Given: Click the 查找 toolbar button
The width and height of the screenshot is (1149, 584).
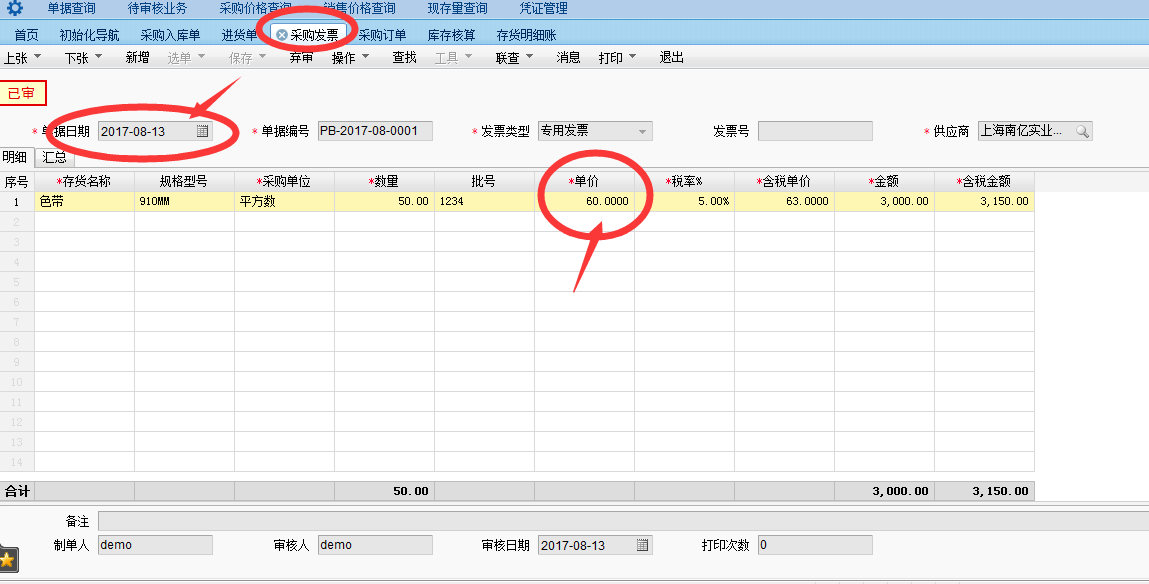Looking at the screenshot, I should [x=404, y=58].
